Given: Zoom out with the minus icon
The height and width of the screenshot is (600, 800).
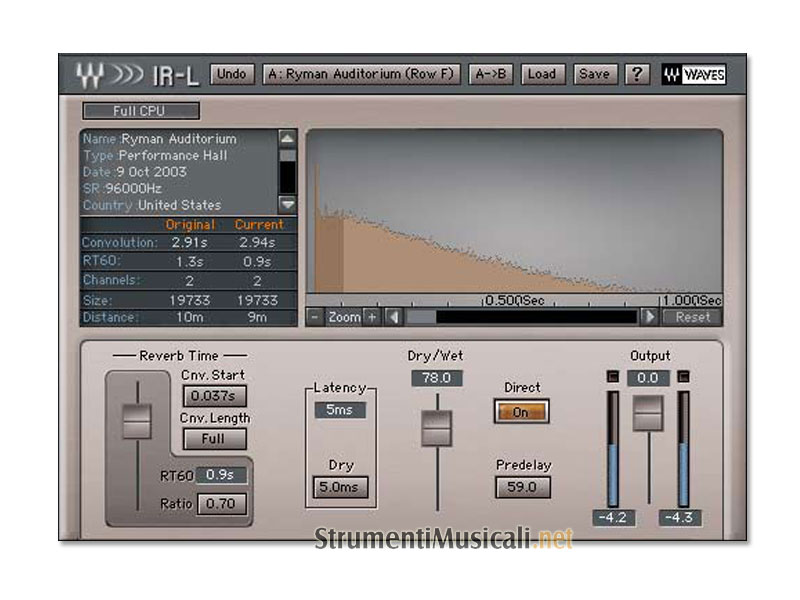Looking at the screenshot, I should [314, 317].
